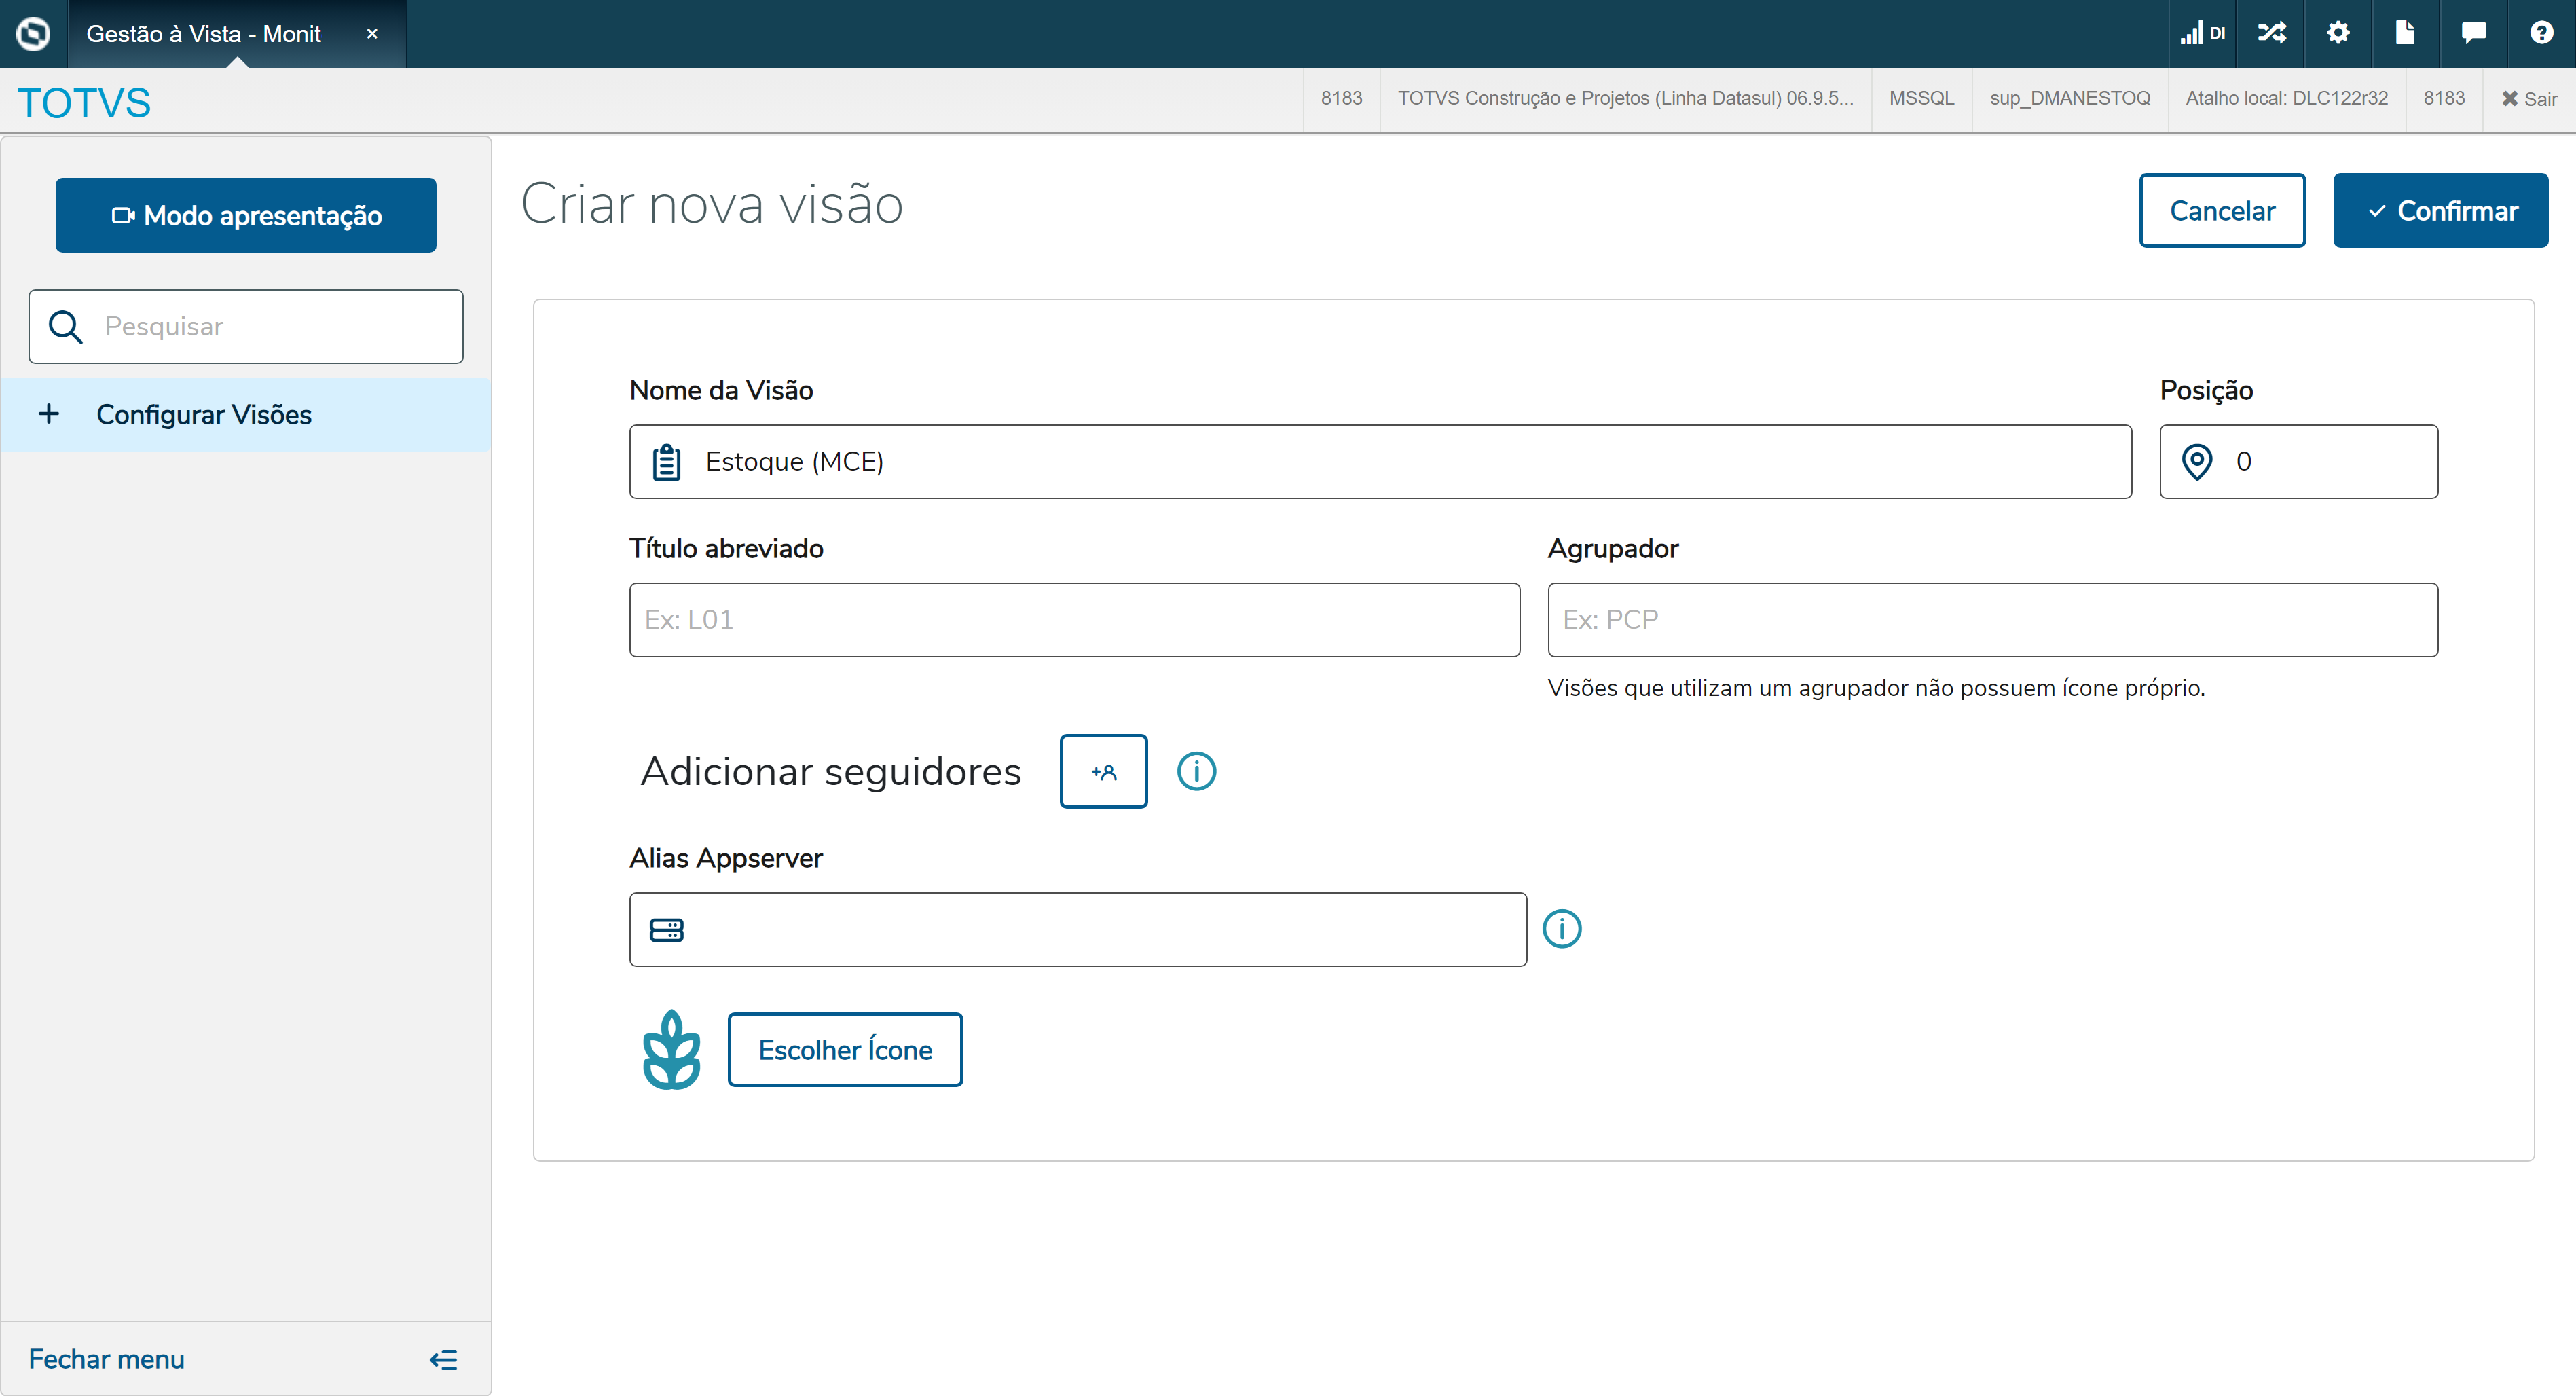Expand Configurar Visões with plus sign

(49, 414)
